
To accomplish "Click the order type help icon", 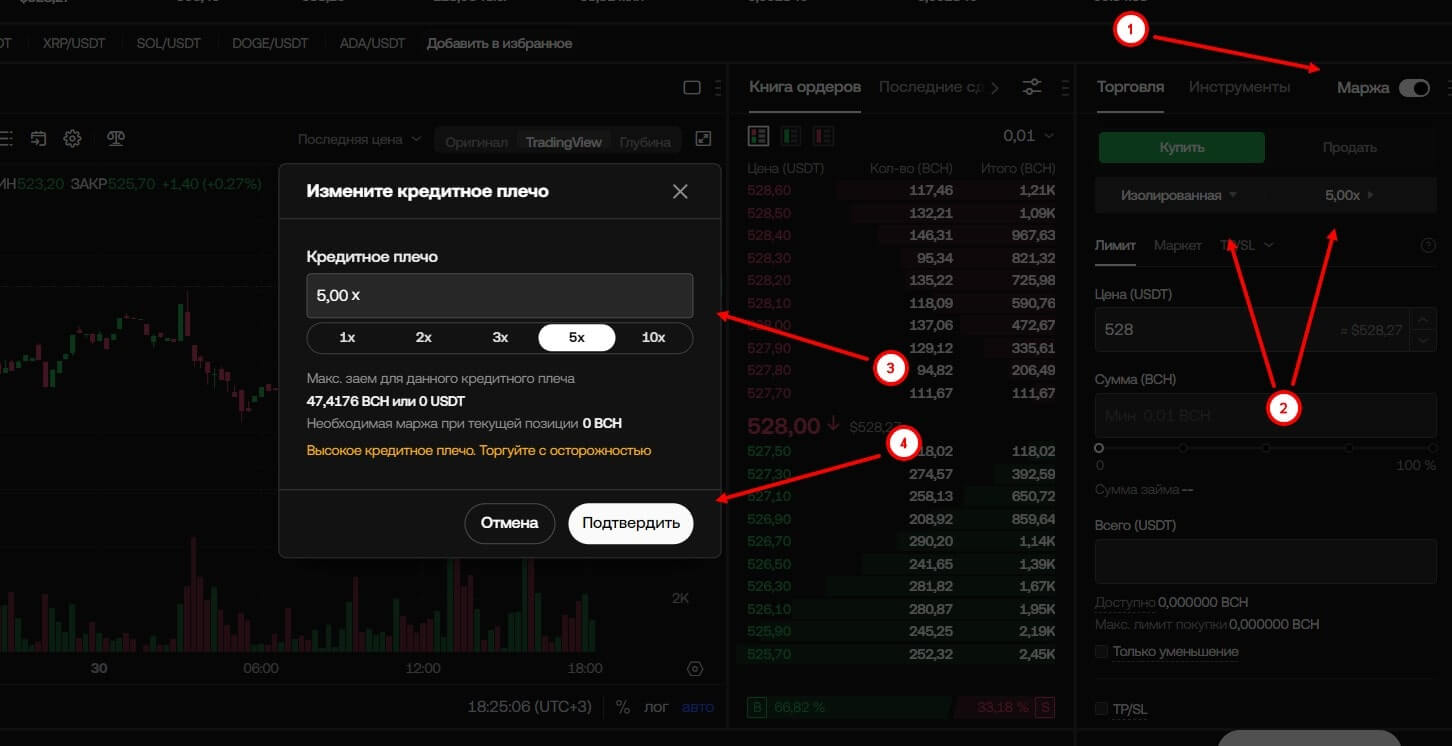I will [1428, 245].
